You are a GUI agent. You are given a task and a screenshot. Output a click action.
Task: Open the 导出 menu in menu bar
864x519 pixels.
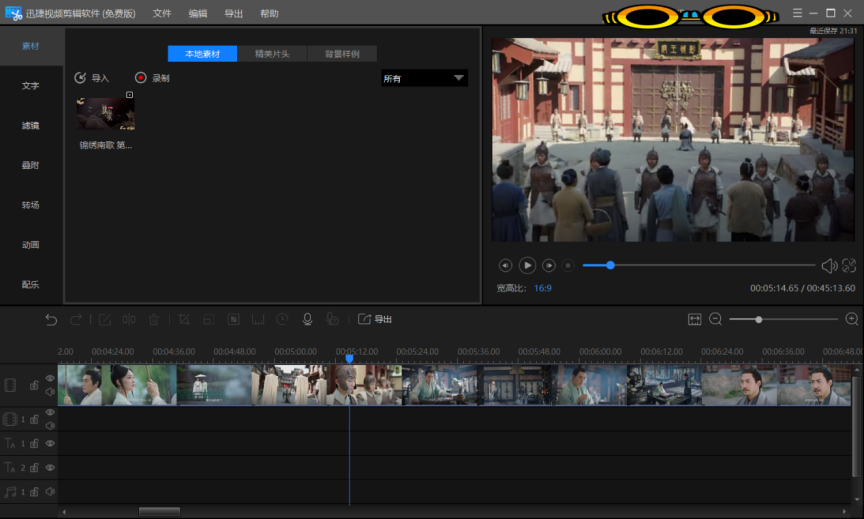234,13
